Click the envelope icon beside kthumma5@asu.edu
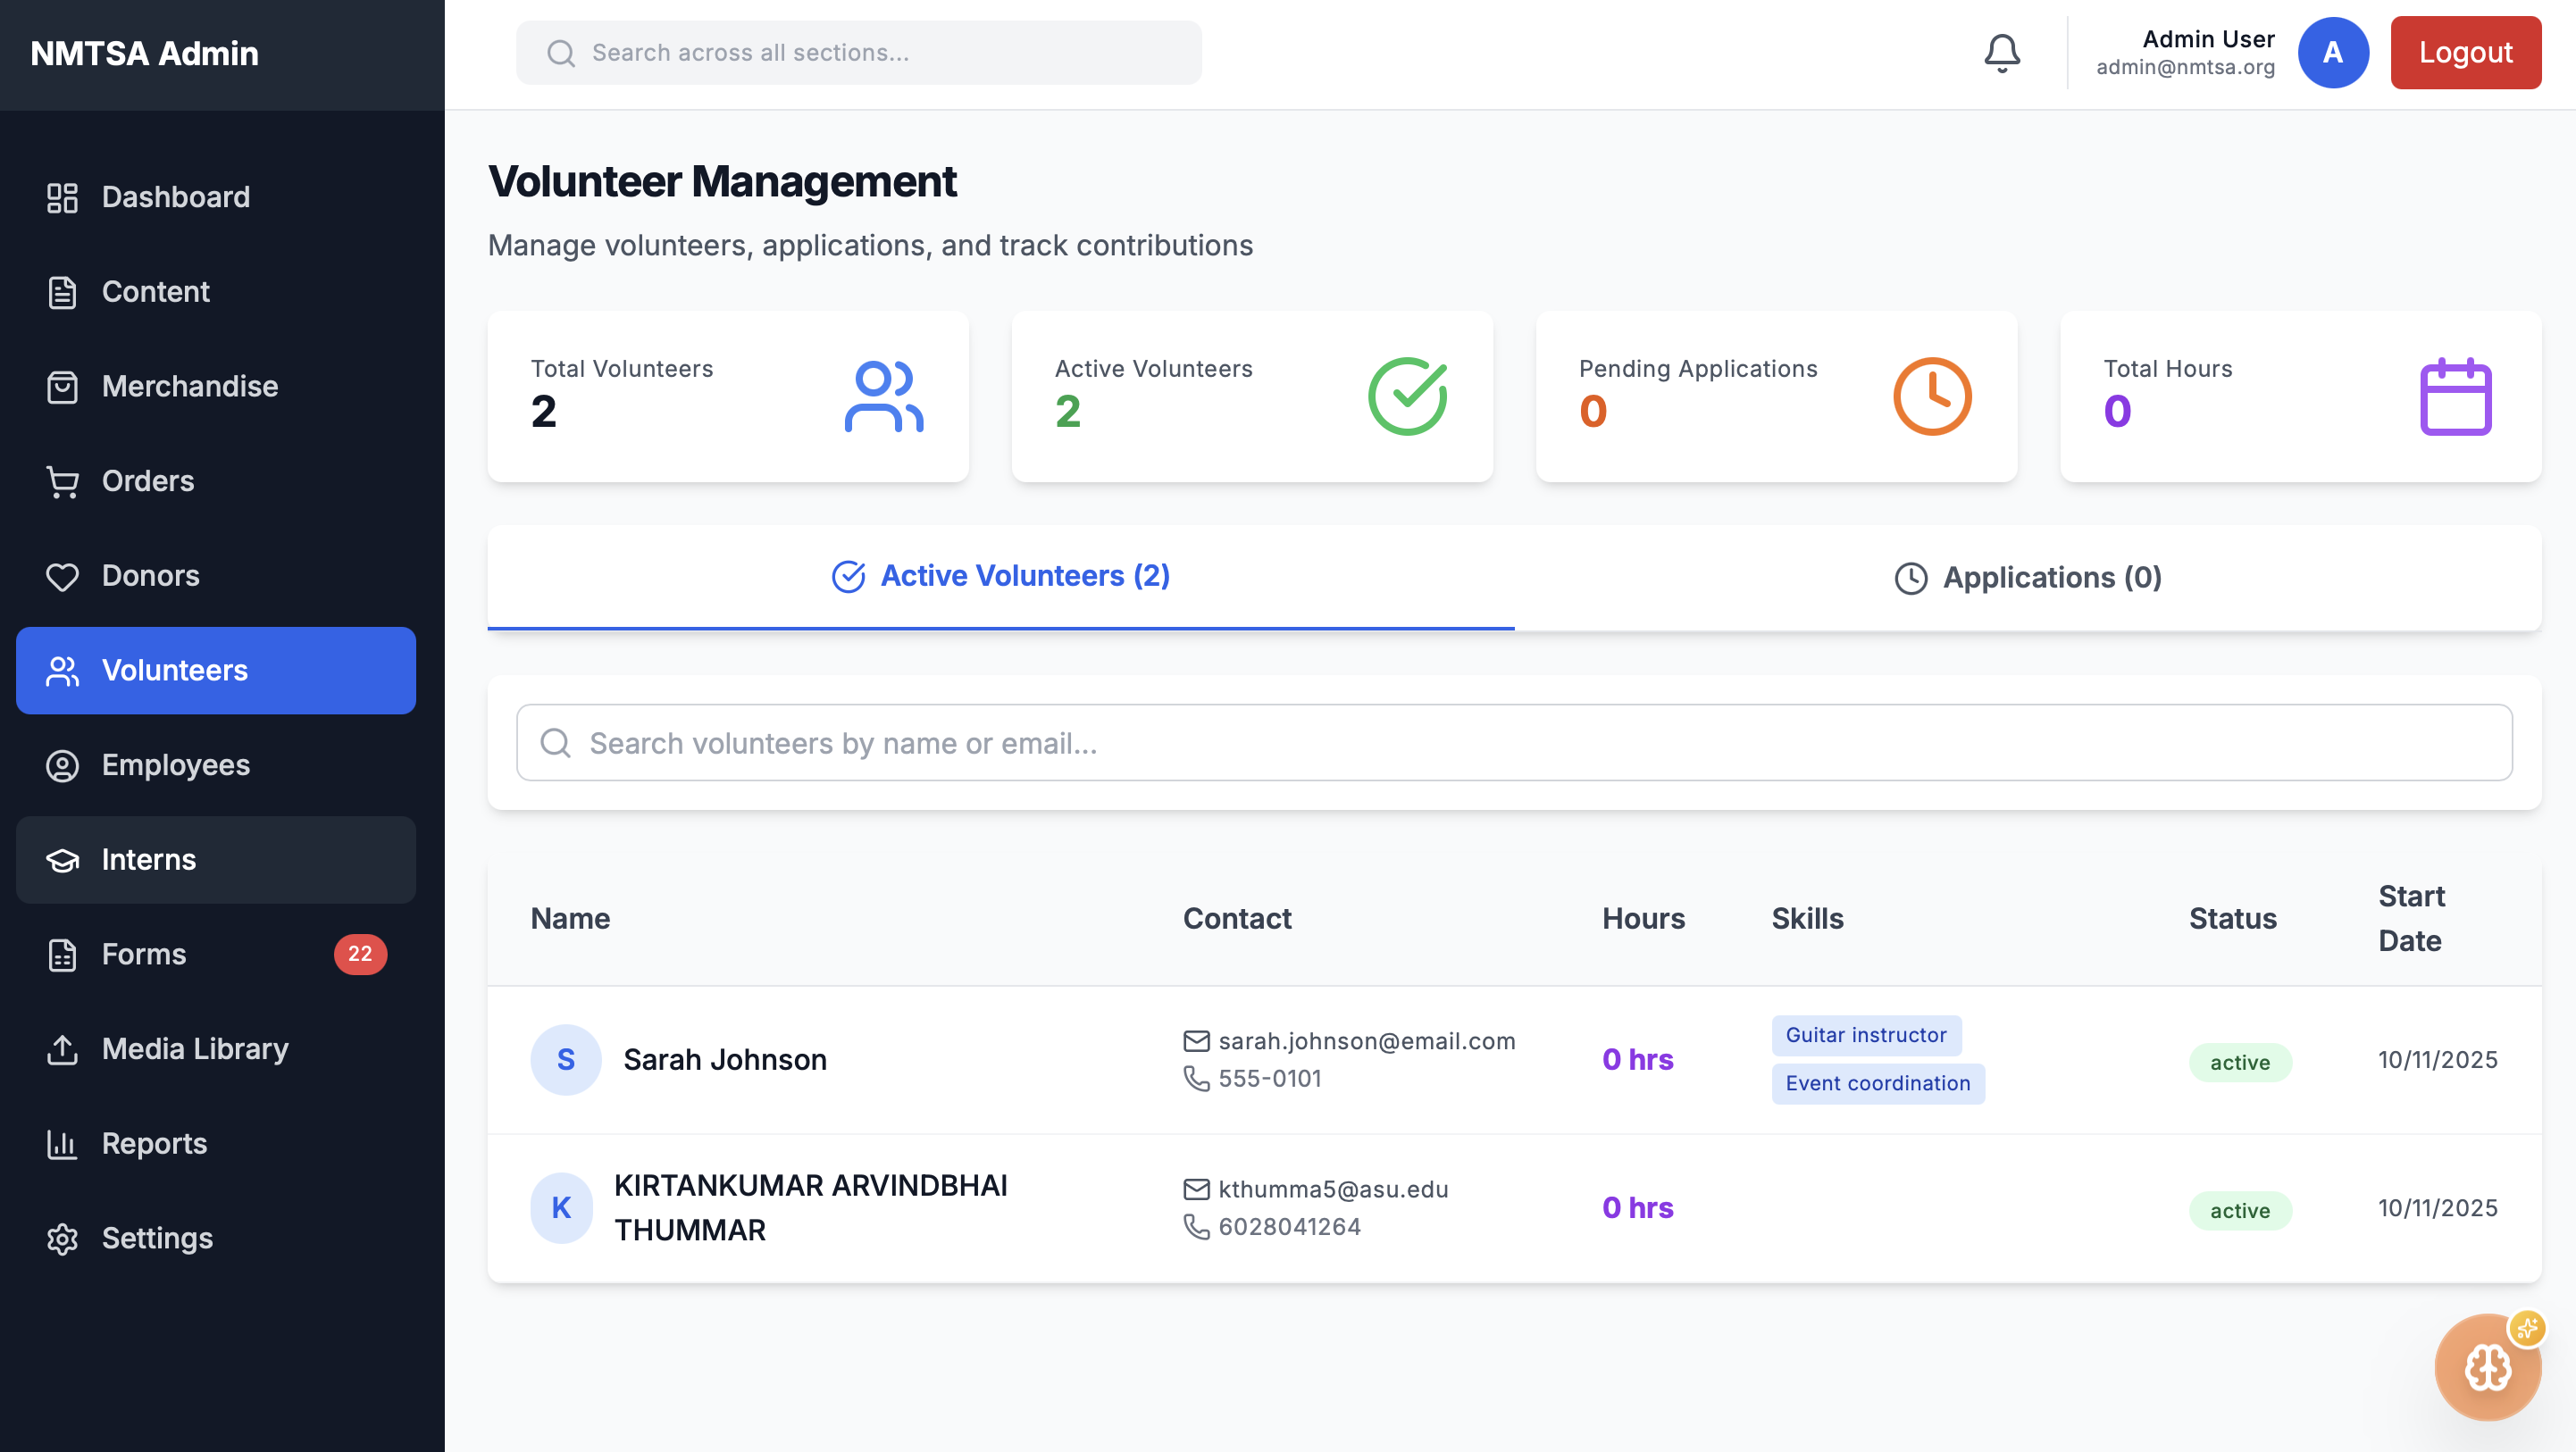Screen dimensions: 2576x1452 click(1196, 1189)
